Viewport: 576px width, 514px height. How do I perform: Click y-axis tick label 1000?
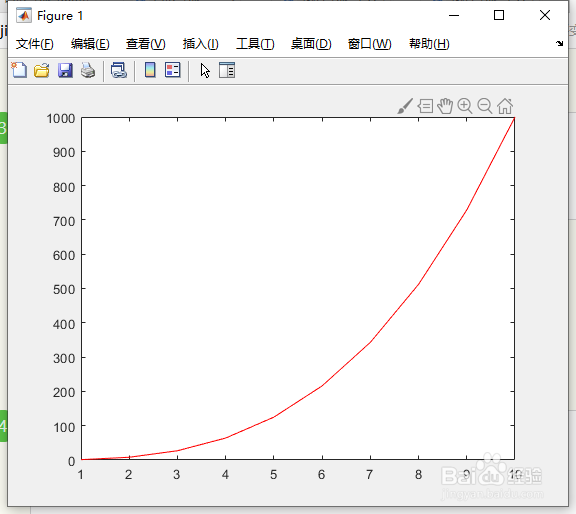[x=61, y=119]
